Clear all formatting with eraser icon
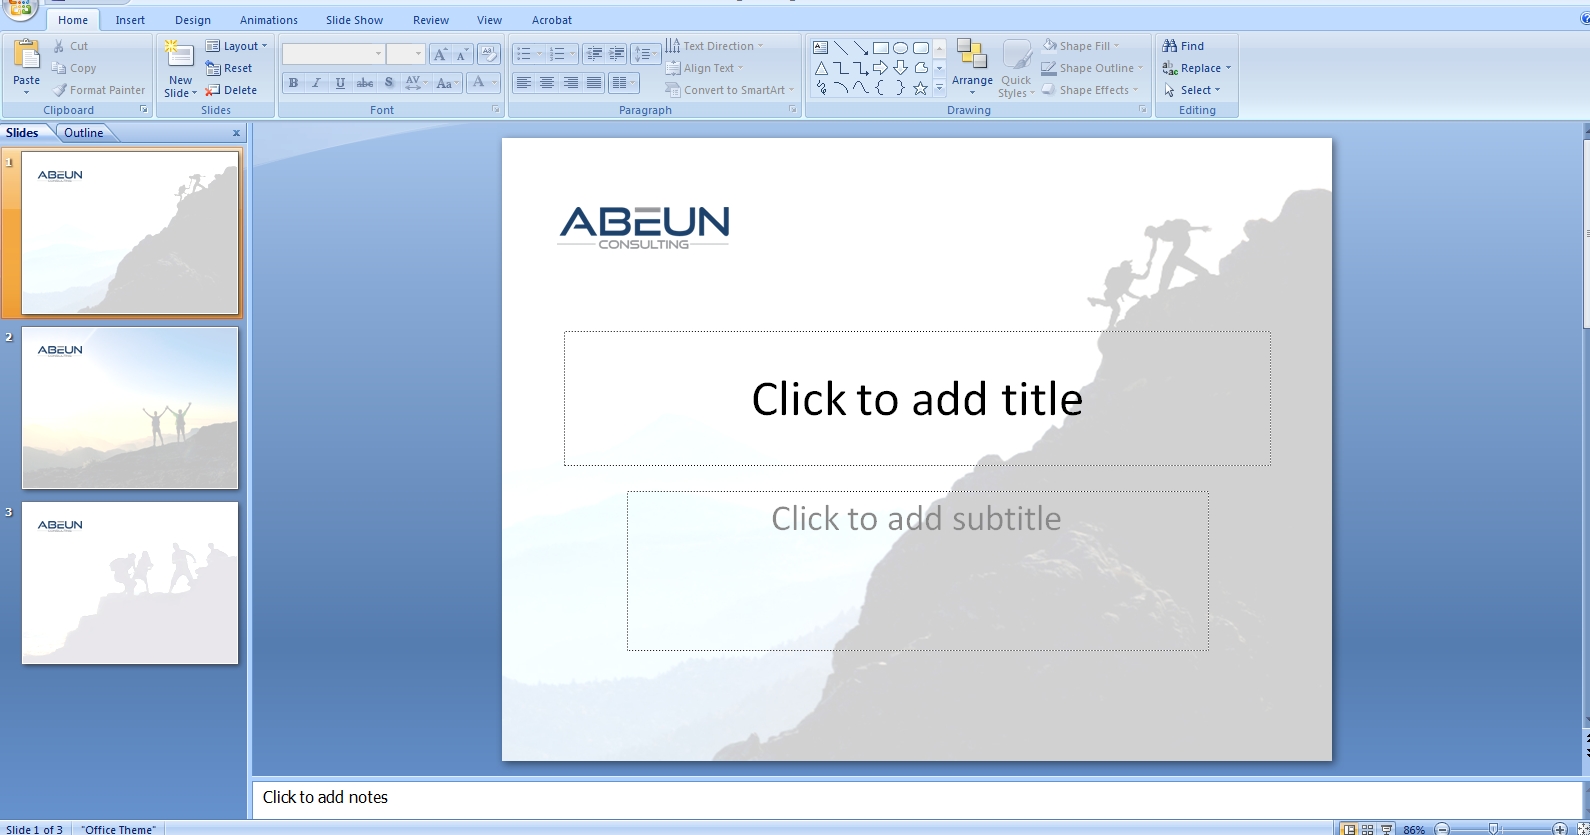 coord(489,54)
